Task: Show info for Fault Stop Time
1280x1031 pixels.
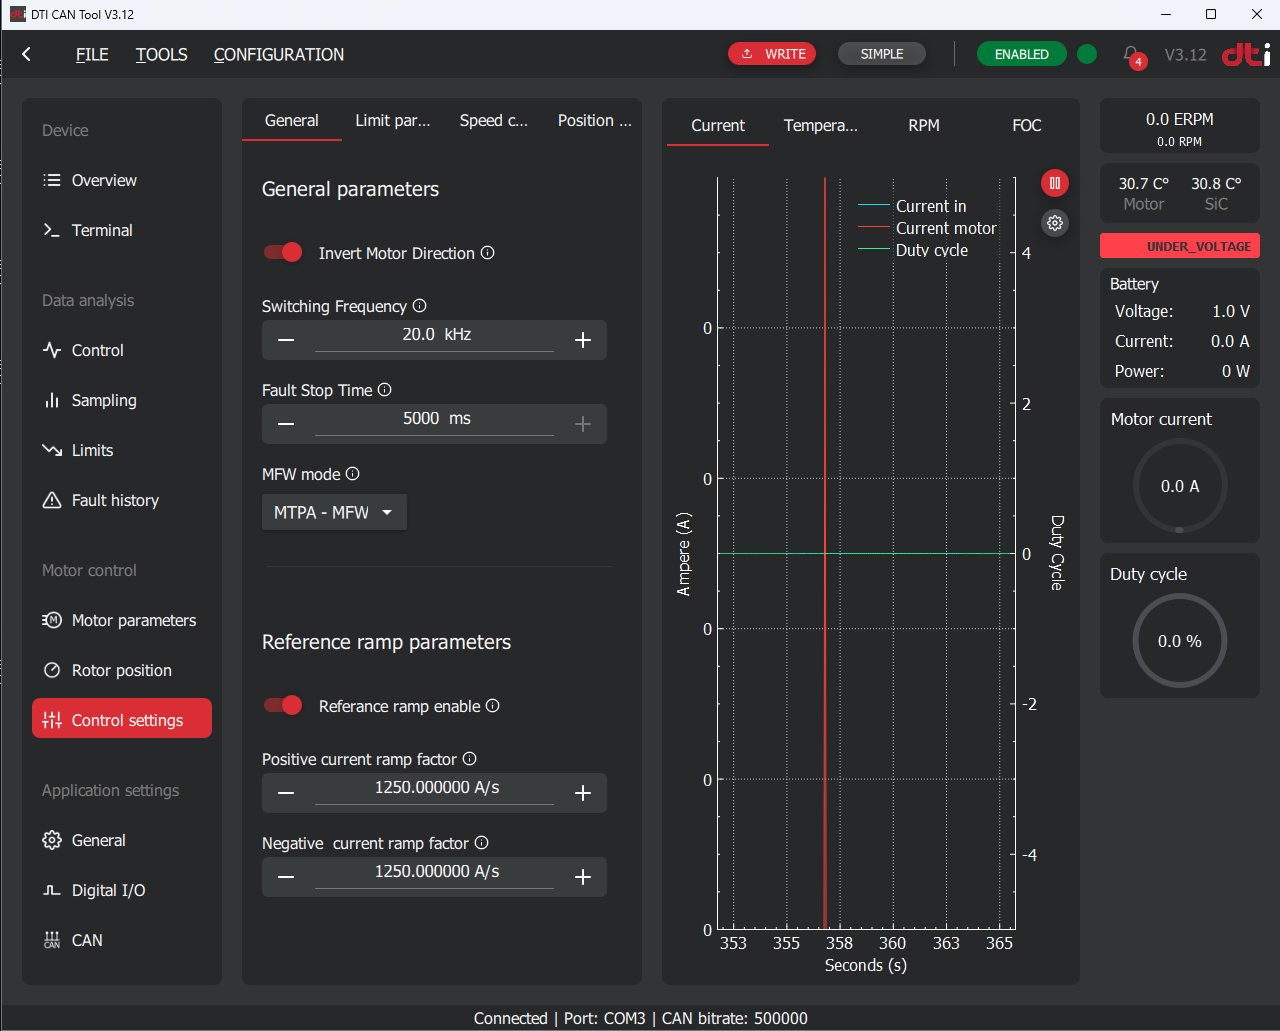Action: (x=385, y=390)
